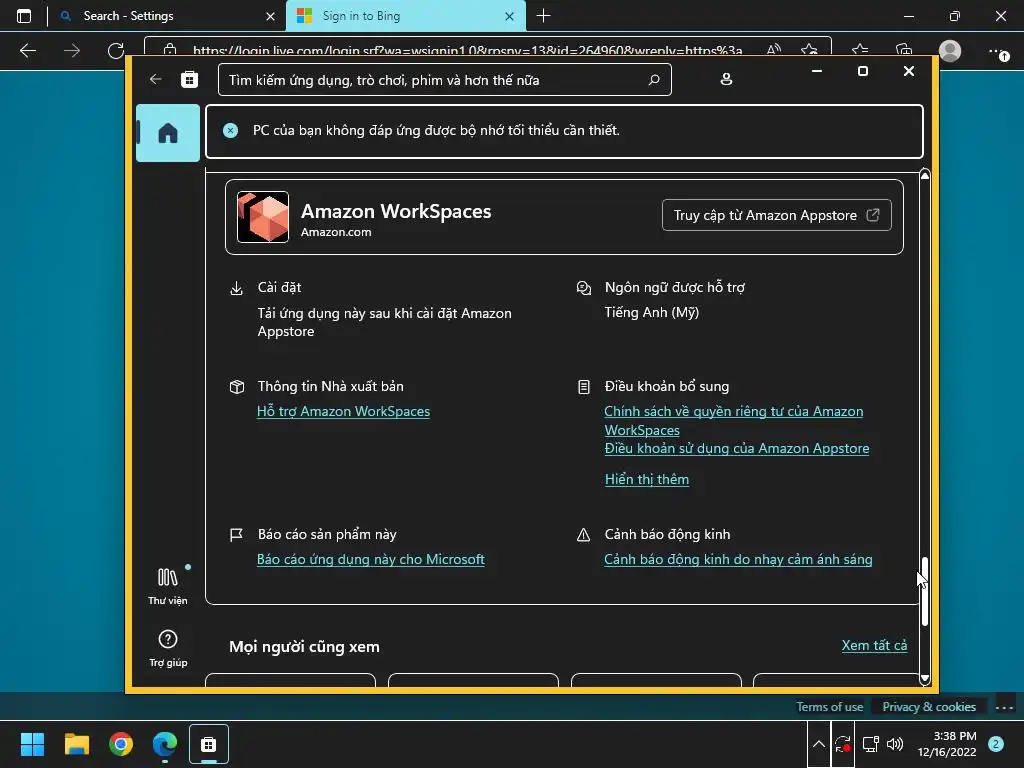Click the Cài đặt heading
This screenshot has height=768, width=1024.
[280, 287]
